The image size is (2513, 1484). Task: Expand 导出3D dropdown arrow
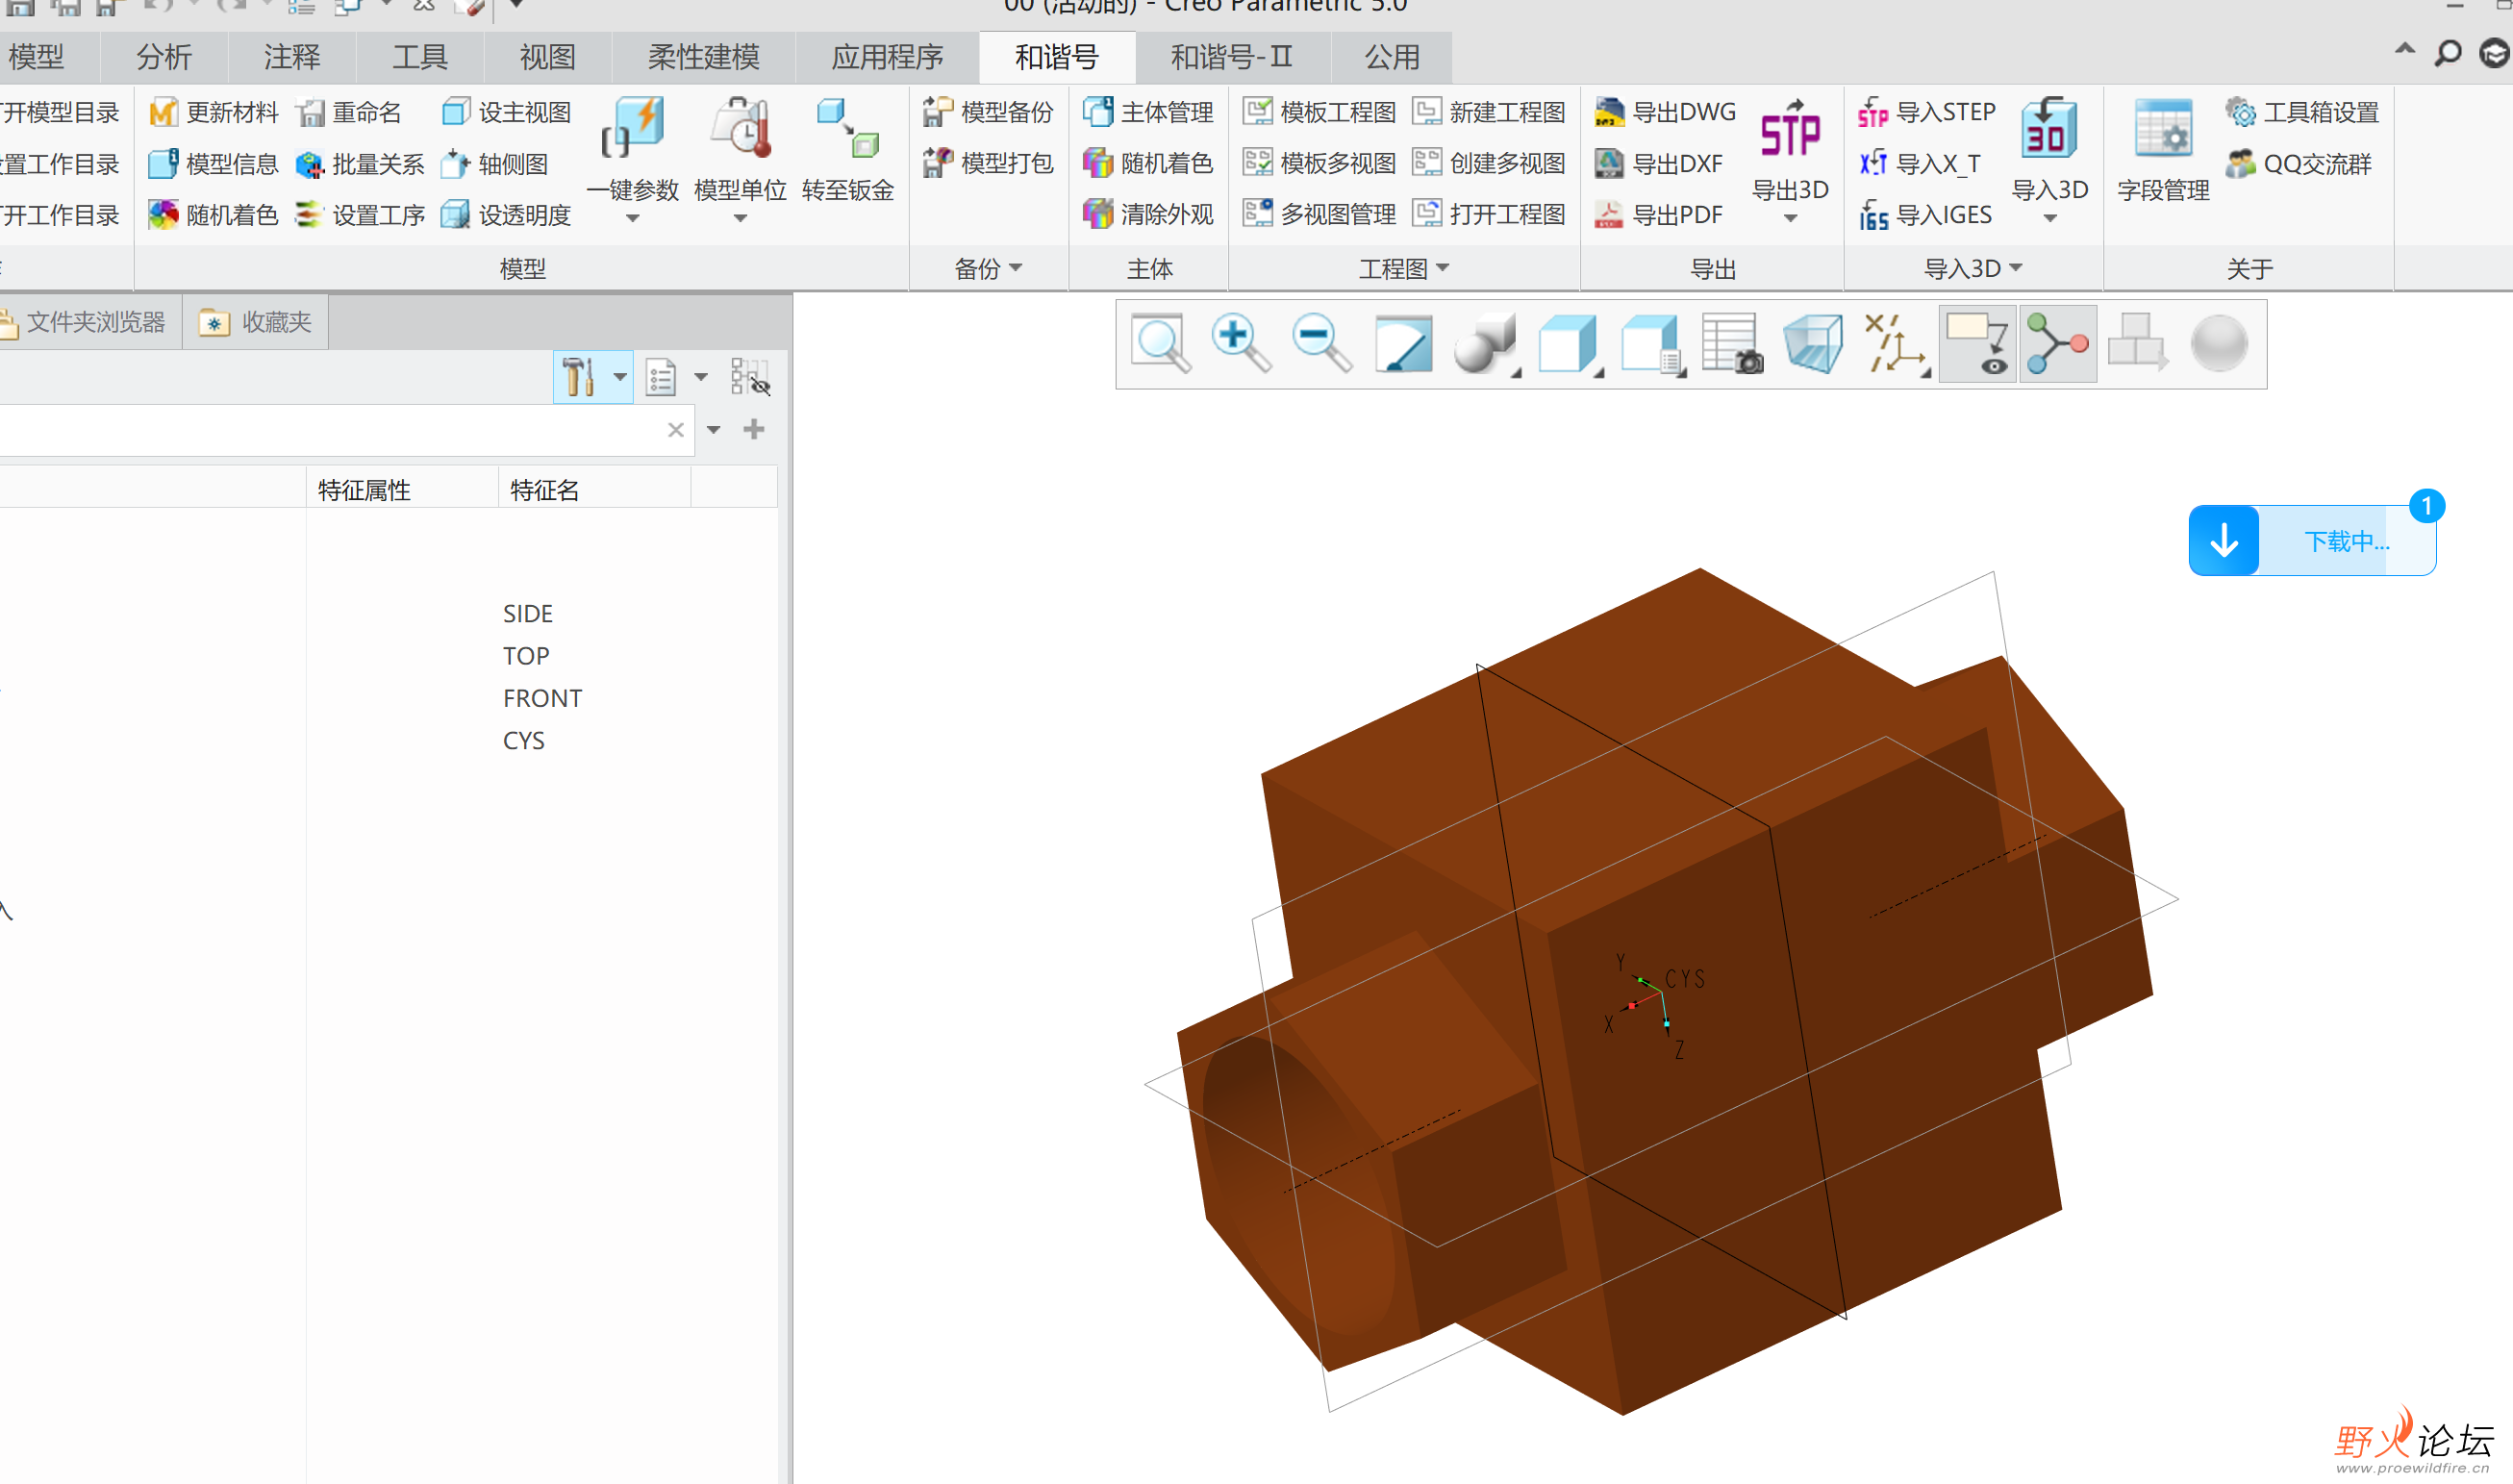tap(1790, 218)
